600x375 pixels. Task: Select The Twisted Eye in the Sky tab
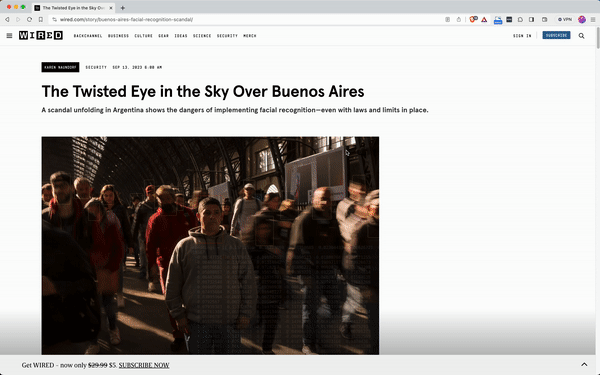pyautogui.click(x=73, y=8)
